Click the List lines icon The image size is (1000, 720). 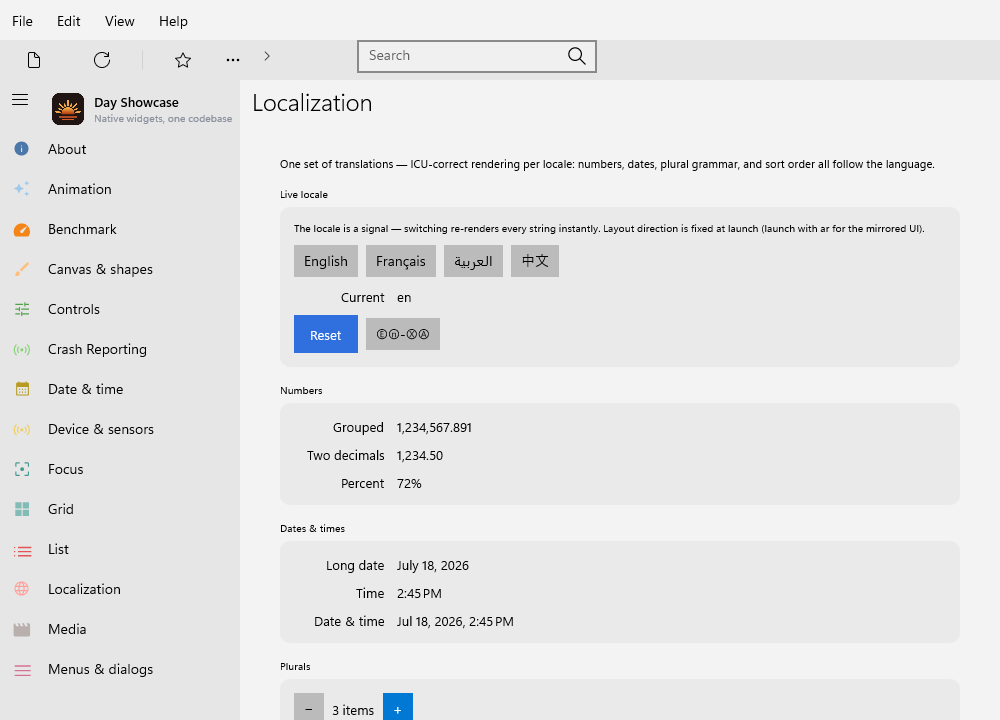click(22, 550)
